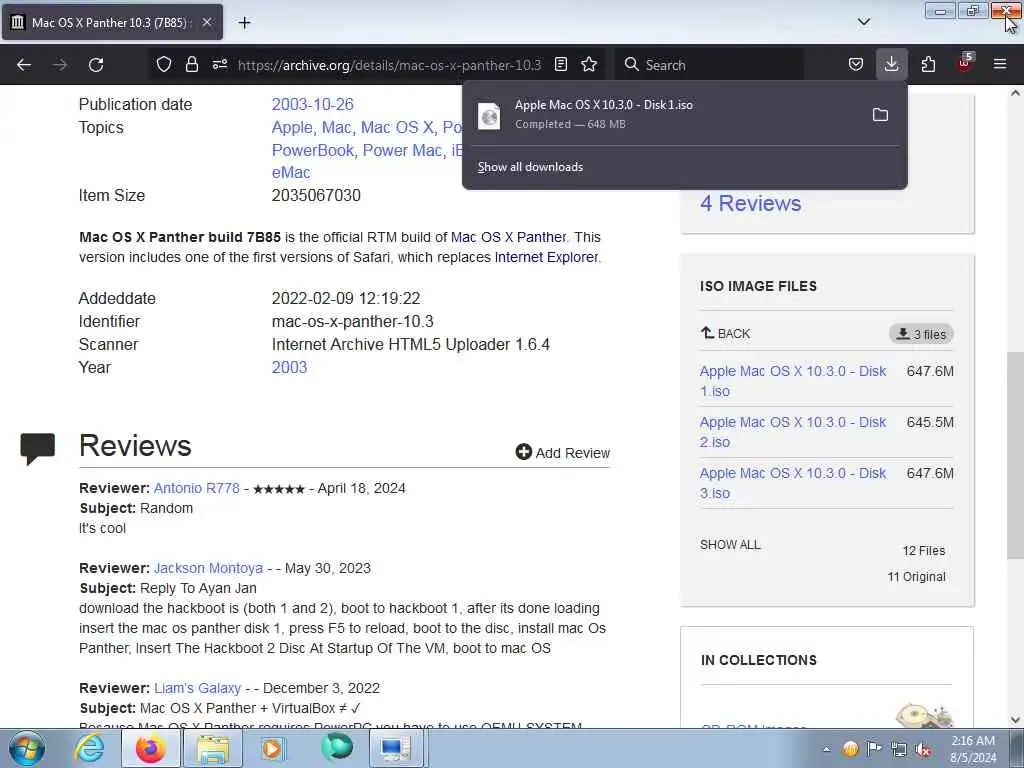Open reviewer Antonio R778 profile
This screenshot has width=1024, height=768.
pos(197,488)
